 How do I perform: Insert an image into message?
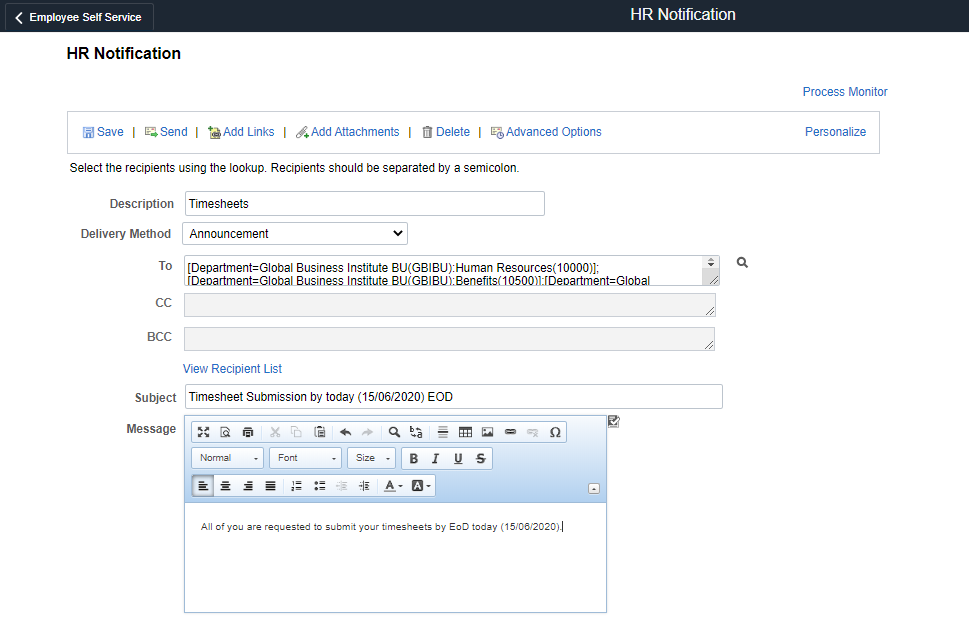pyautogui.click(x=488, y=432)
